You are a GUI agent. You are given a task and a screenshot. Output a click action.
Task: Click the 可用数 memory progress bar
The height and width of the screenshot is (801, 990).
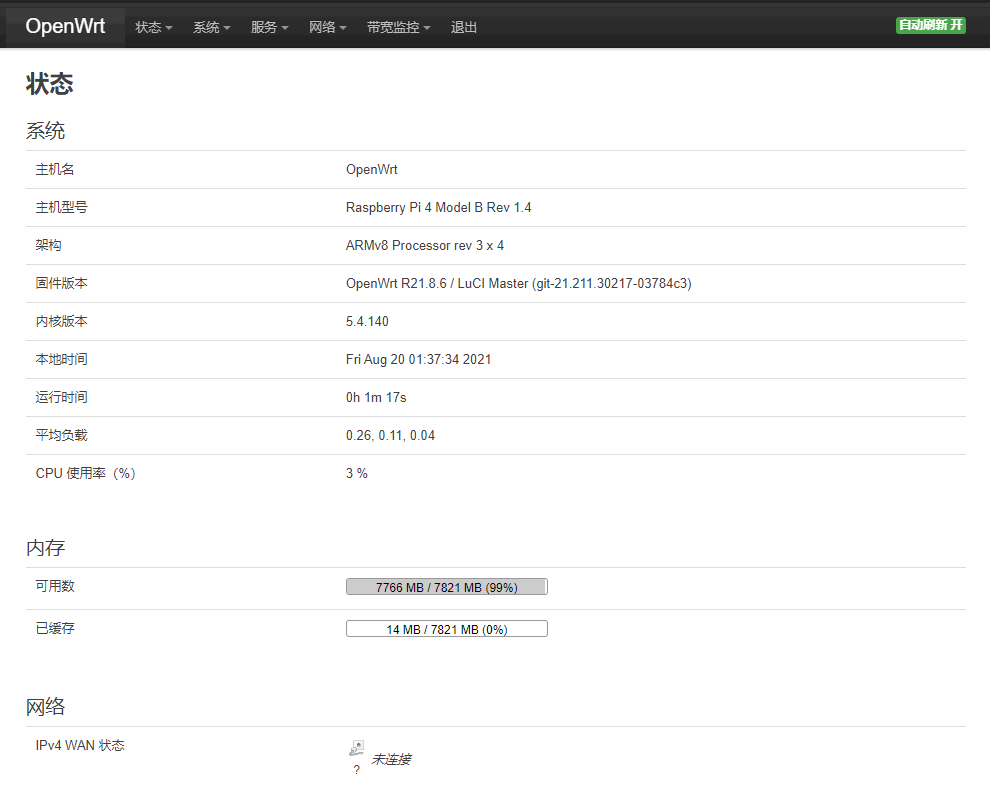click(447, 587)
